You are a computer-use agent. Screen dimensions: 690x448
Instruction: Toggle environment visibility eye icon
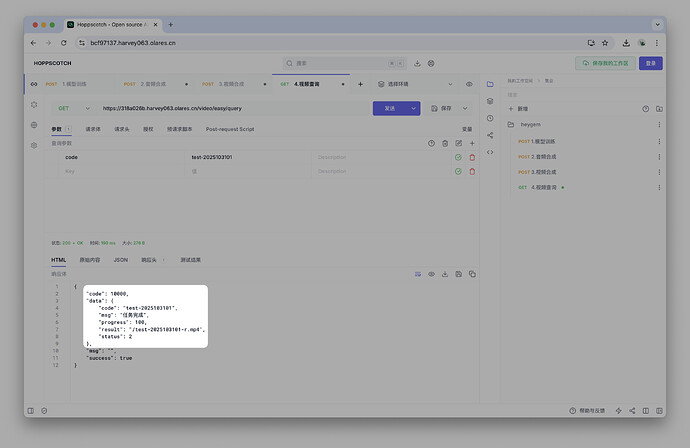click(469, 84)
